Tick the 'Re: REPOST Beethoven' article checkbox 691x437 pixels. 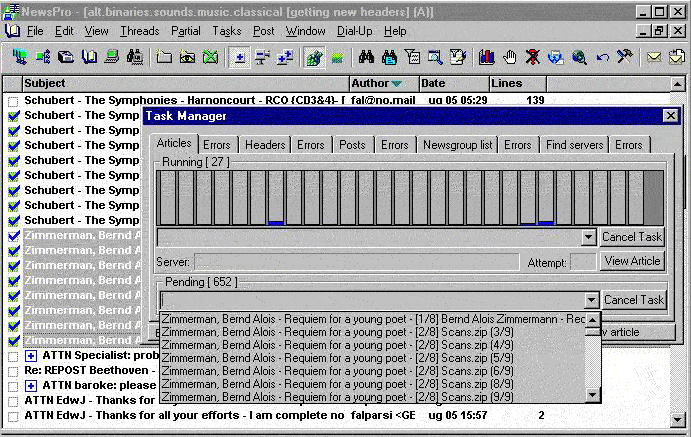coord(13,371)
